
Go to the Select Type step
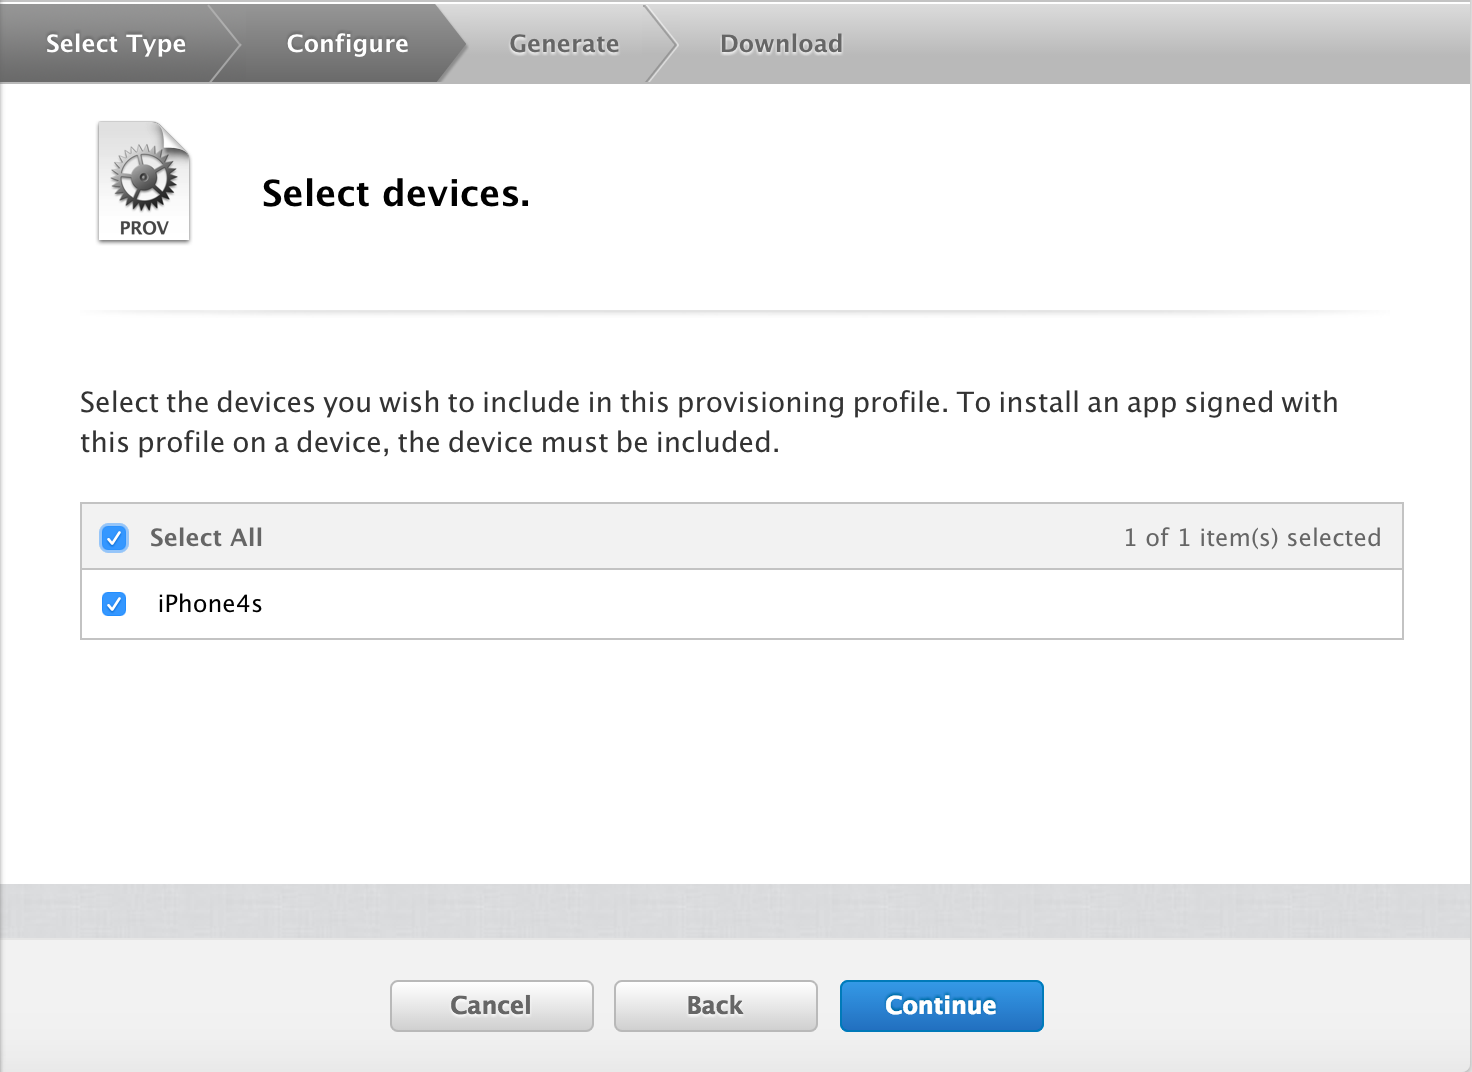click(116, 44)
